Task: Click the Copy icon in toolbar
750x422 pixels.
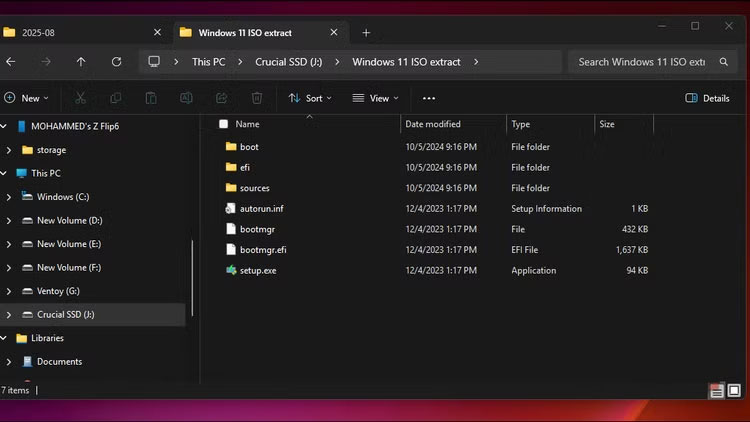Action: (x=116, y=98)
